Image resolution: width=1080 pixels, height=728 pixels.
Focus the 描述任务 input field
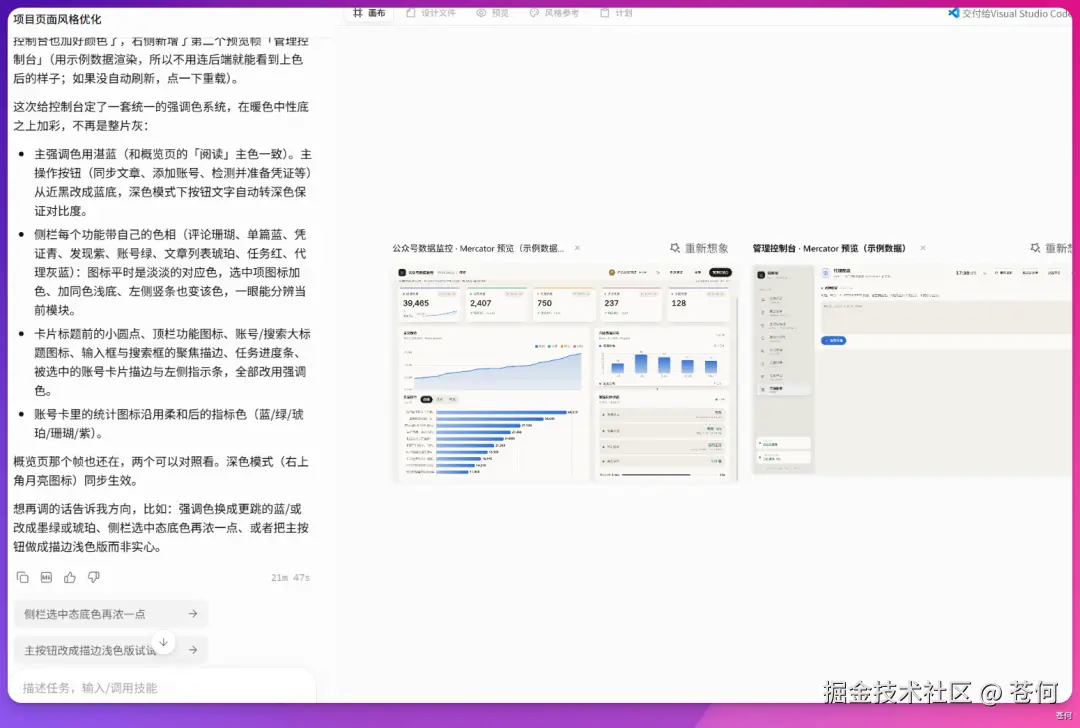[162, 687]
